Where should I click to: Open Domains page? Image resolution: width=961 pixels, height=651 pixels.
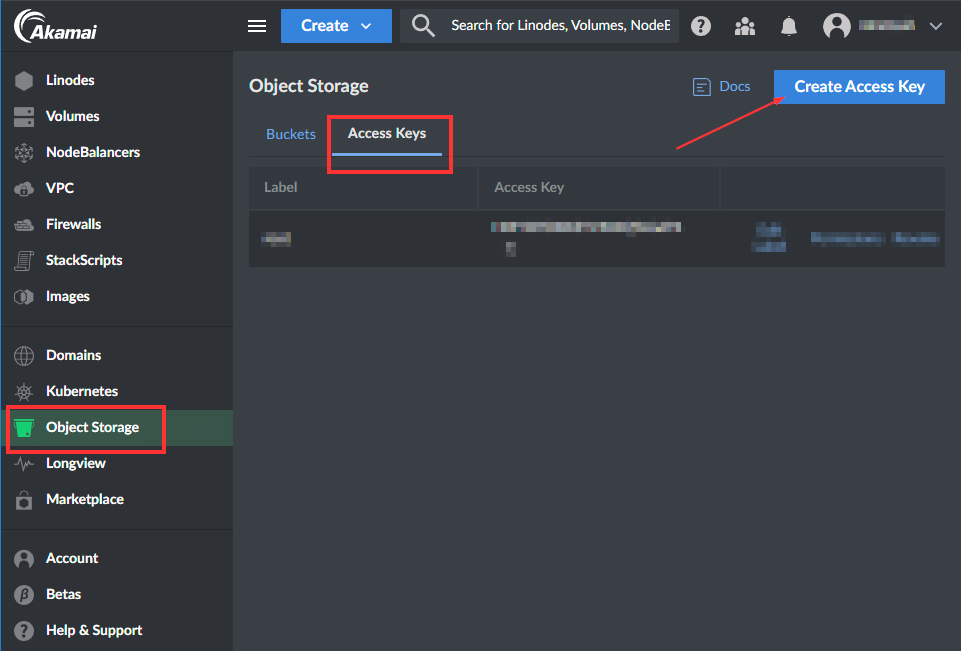[x=73, y=355]
